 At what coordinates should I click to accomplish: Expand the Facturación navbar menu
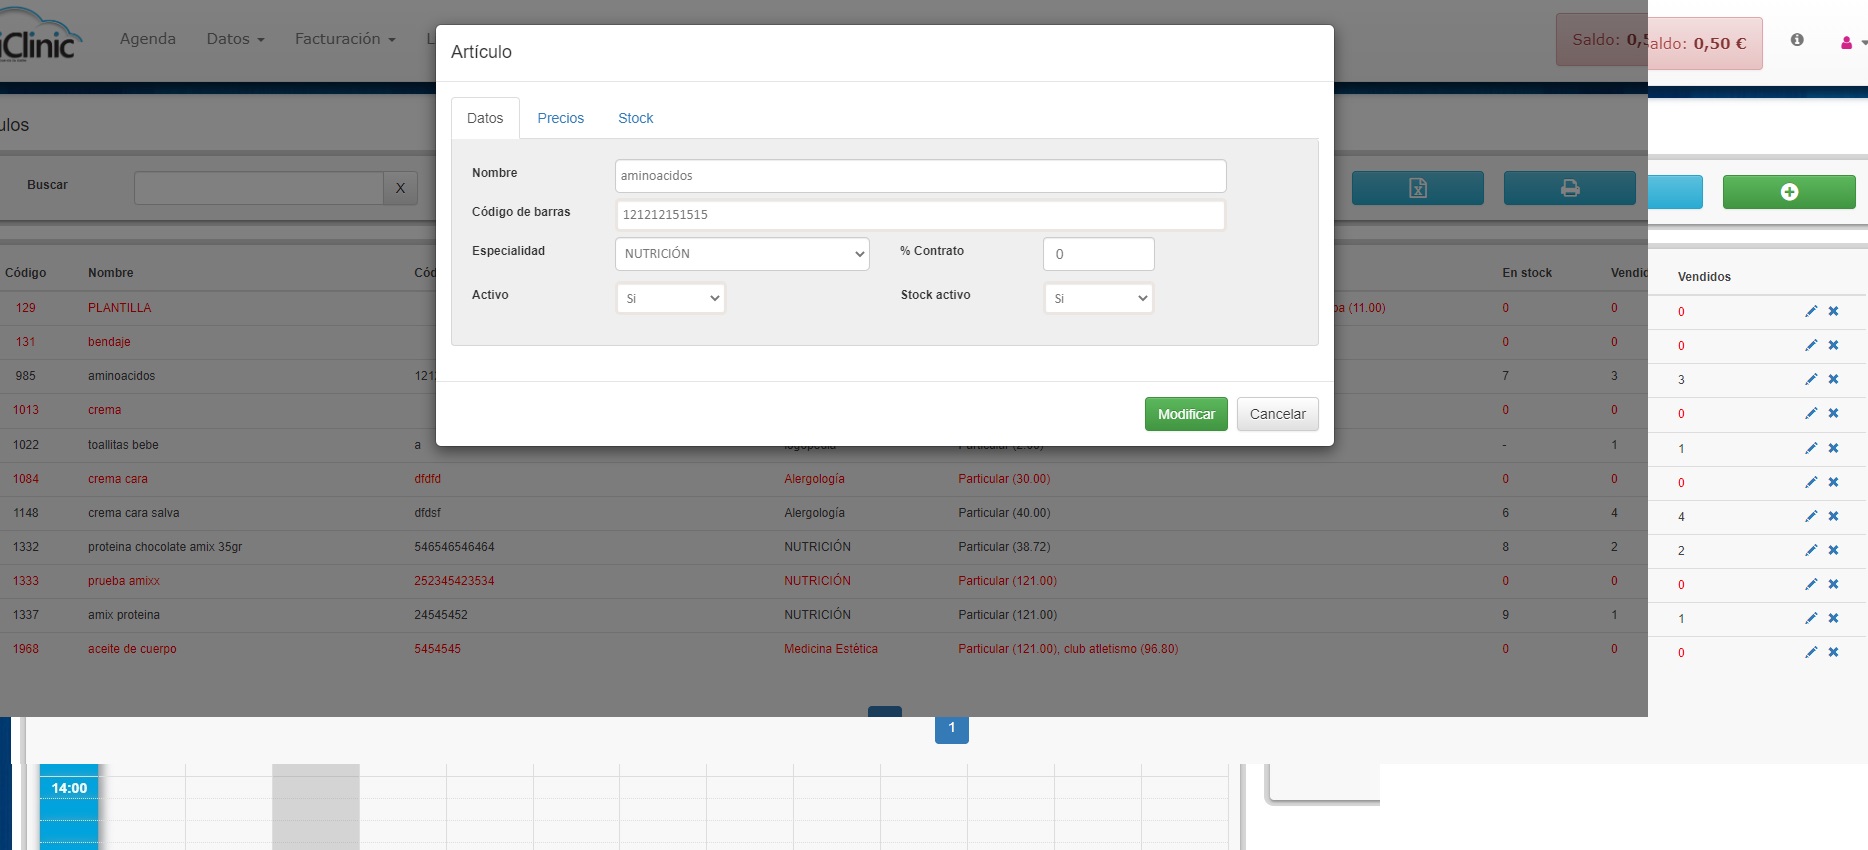click(345, 39)
